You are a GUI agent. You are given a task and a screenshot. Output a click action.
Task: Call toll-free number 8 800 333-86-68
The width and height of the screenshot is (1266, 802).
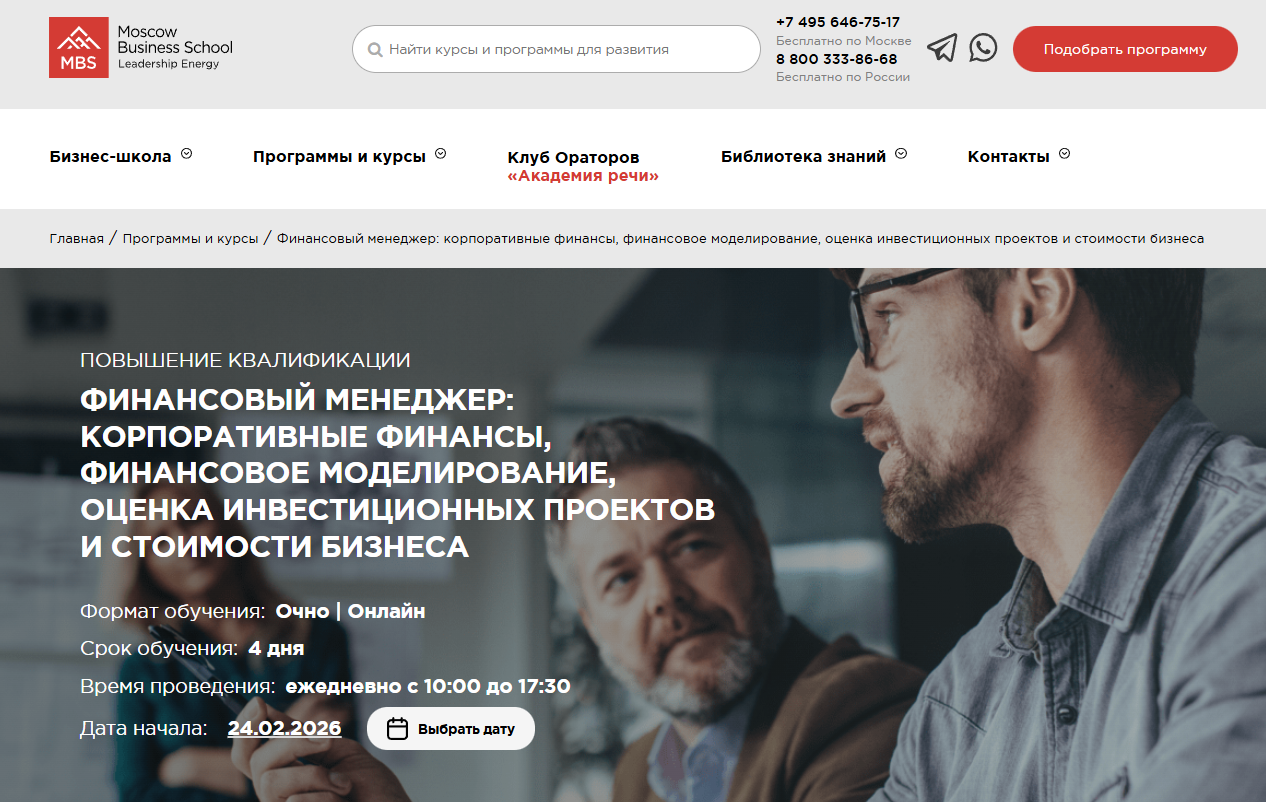(837, 59)
